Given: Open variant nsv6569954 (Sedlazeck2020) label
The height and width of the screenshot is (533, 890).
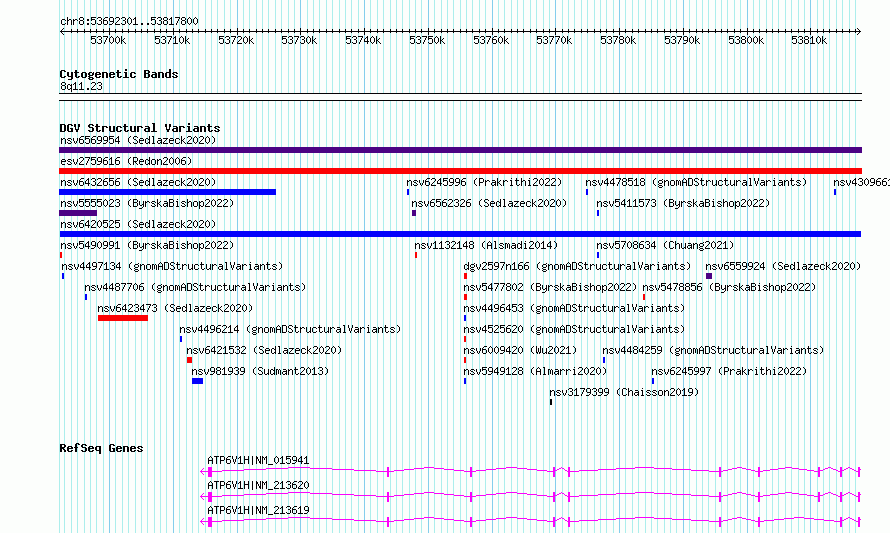Looking at the screenshot, I should (x=138, y=140).
